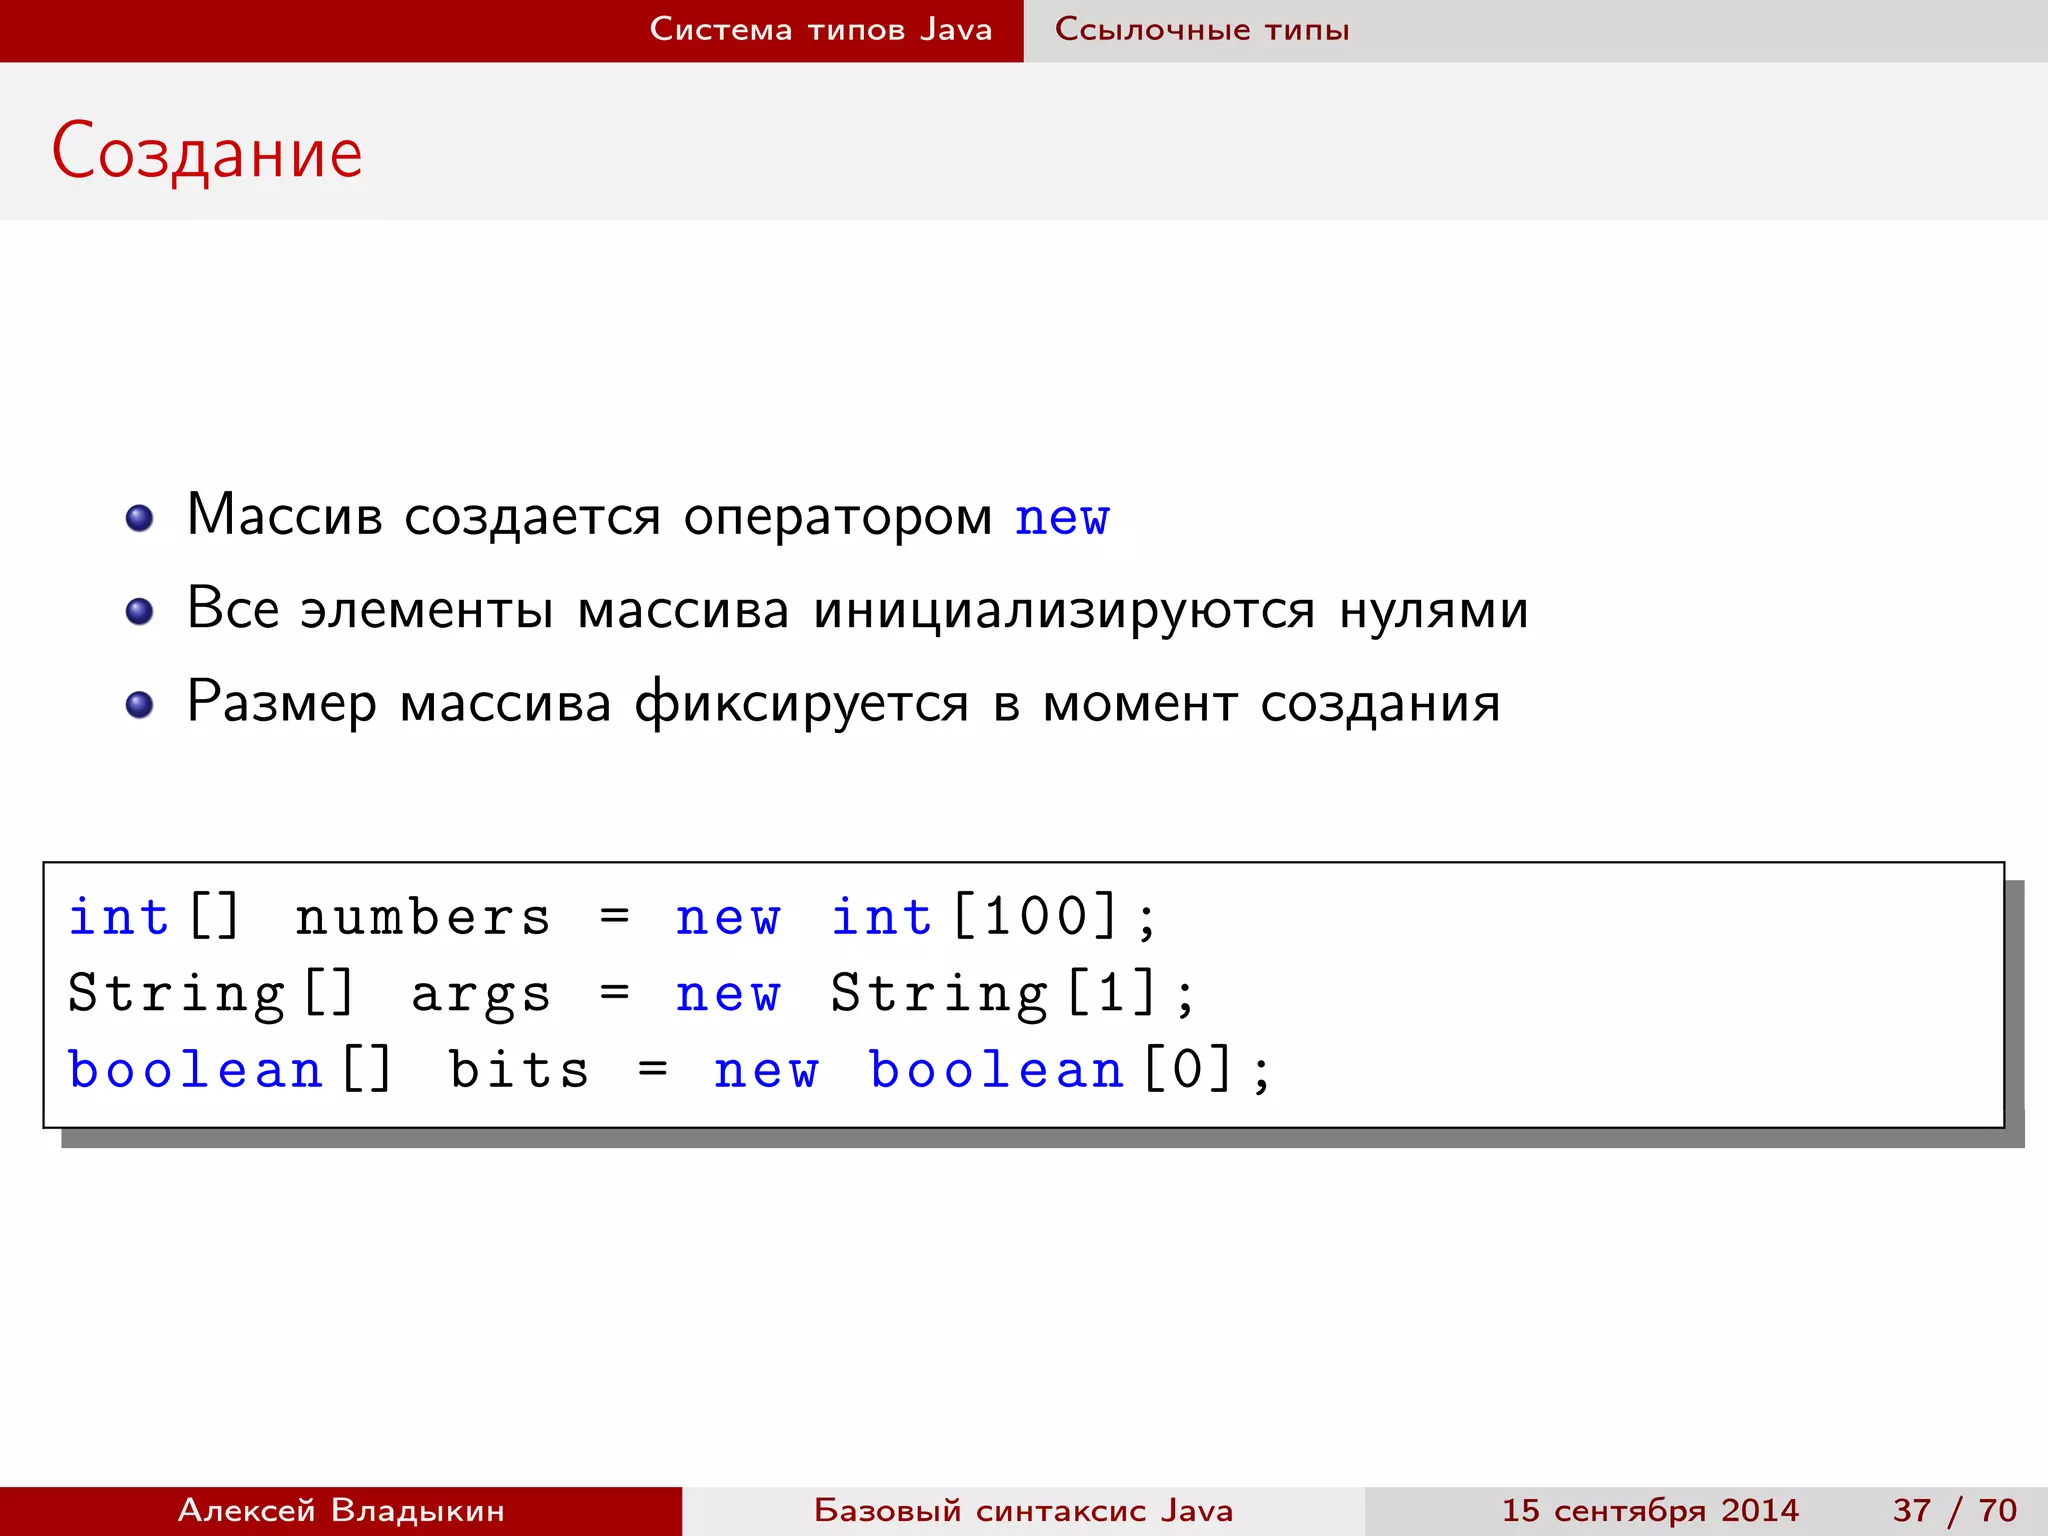Open the 'Ссылочные типы' subsection link
The height and width of the screenshot is (1536, 2048).
point(1202,29)
